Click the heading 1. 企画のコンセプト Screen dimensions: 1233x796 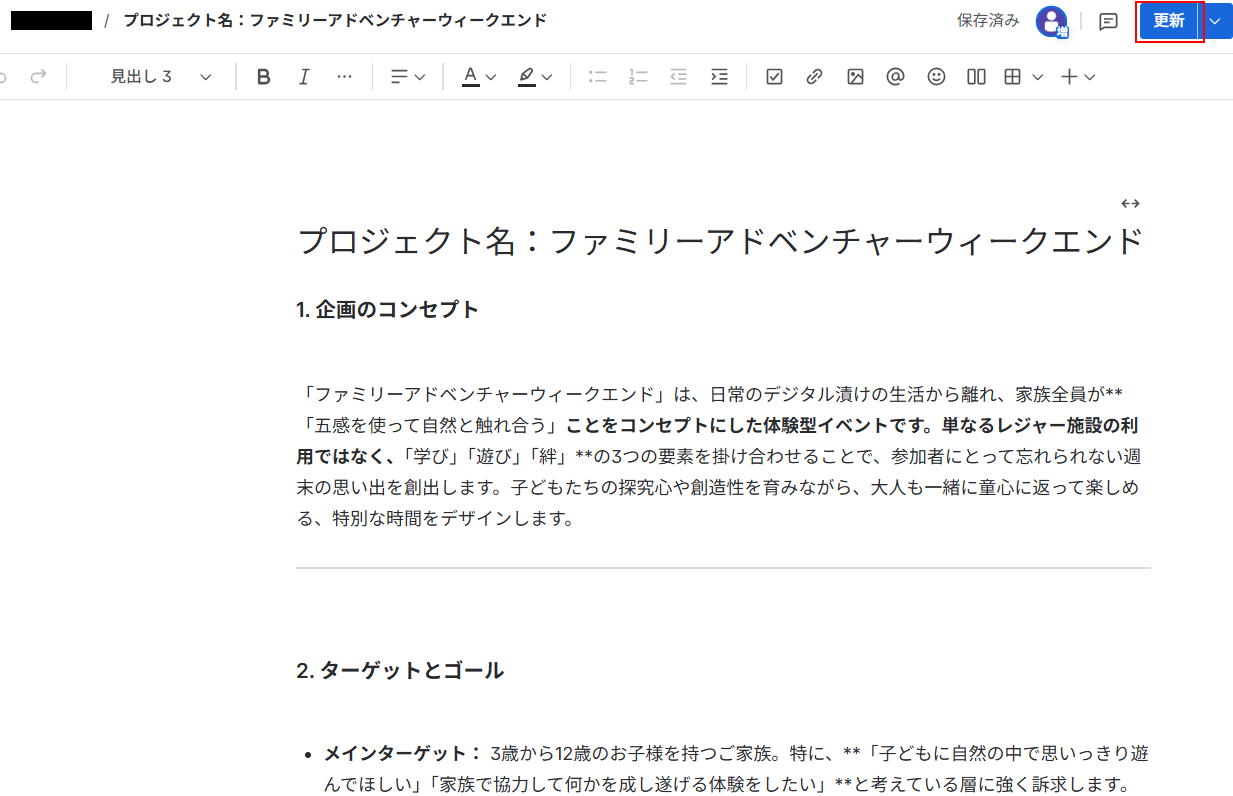(x=388, y=309)
